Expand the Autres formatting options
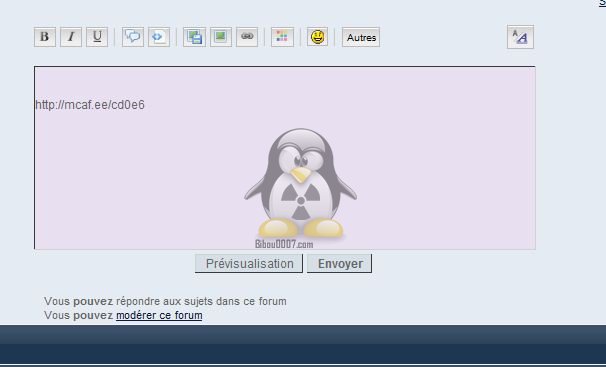 pyautogui.click(x=361, y=37)
